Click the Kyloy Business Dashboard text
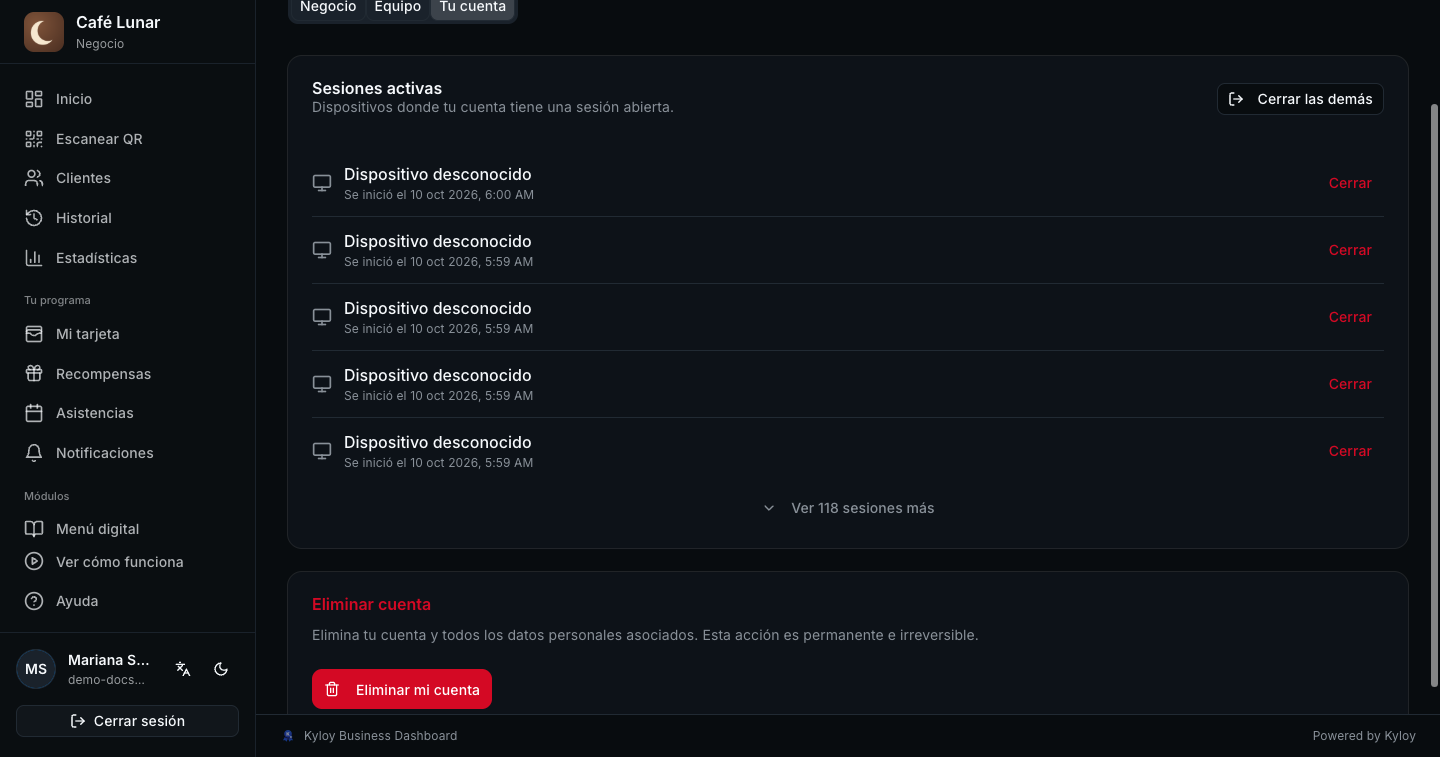Screen dimensions: 1440x757 coord(380,736)
